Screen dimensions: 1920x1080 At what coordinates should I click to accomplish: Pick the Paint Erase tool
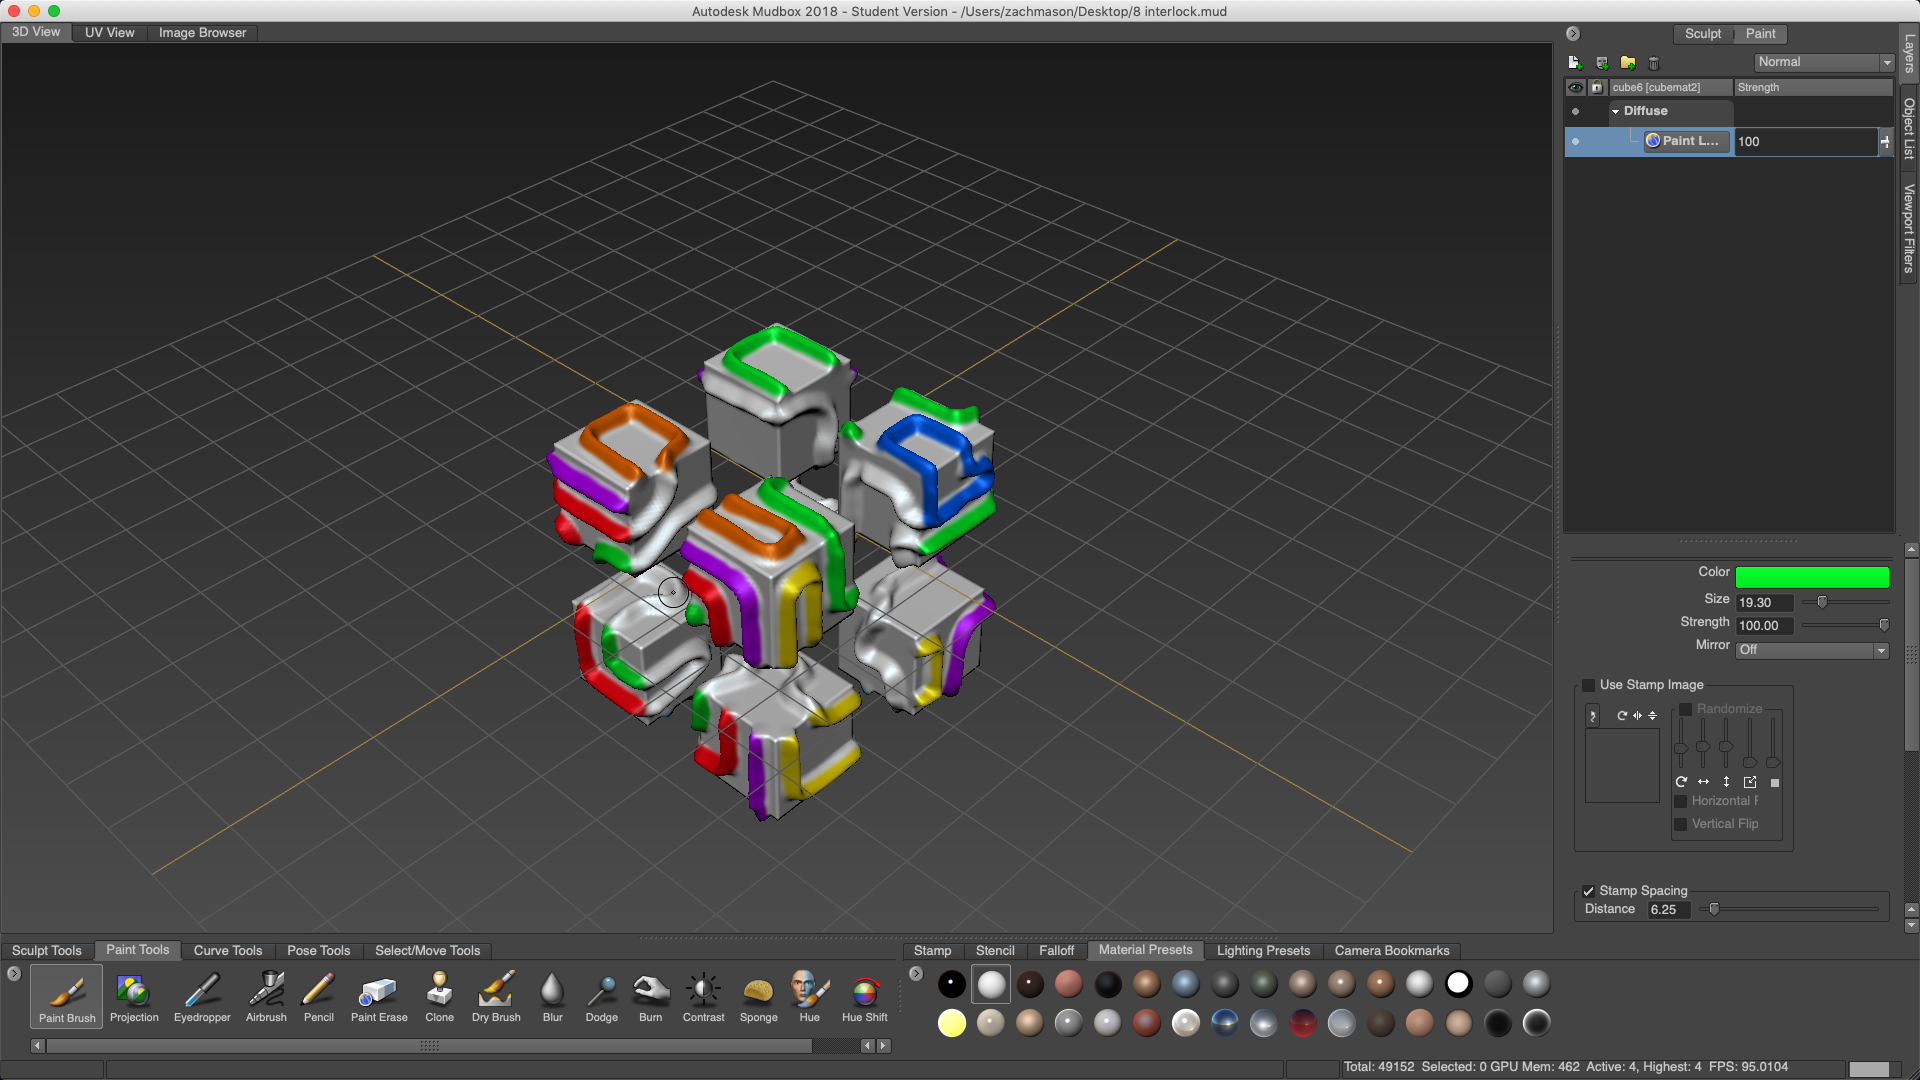click(379, 996)
